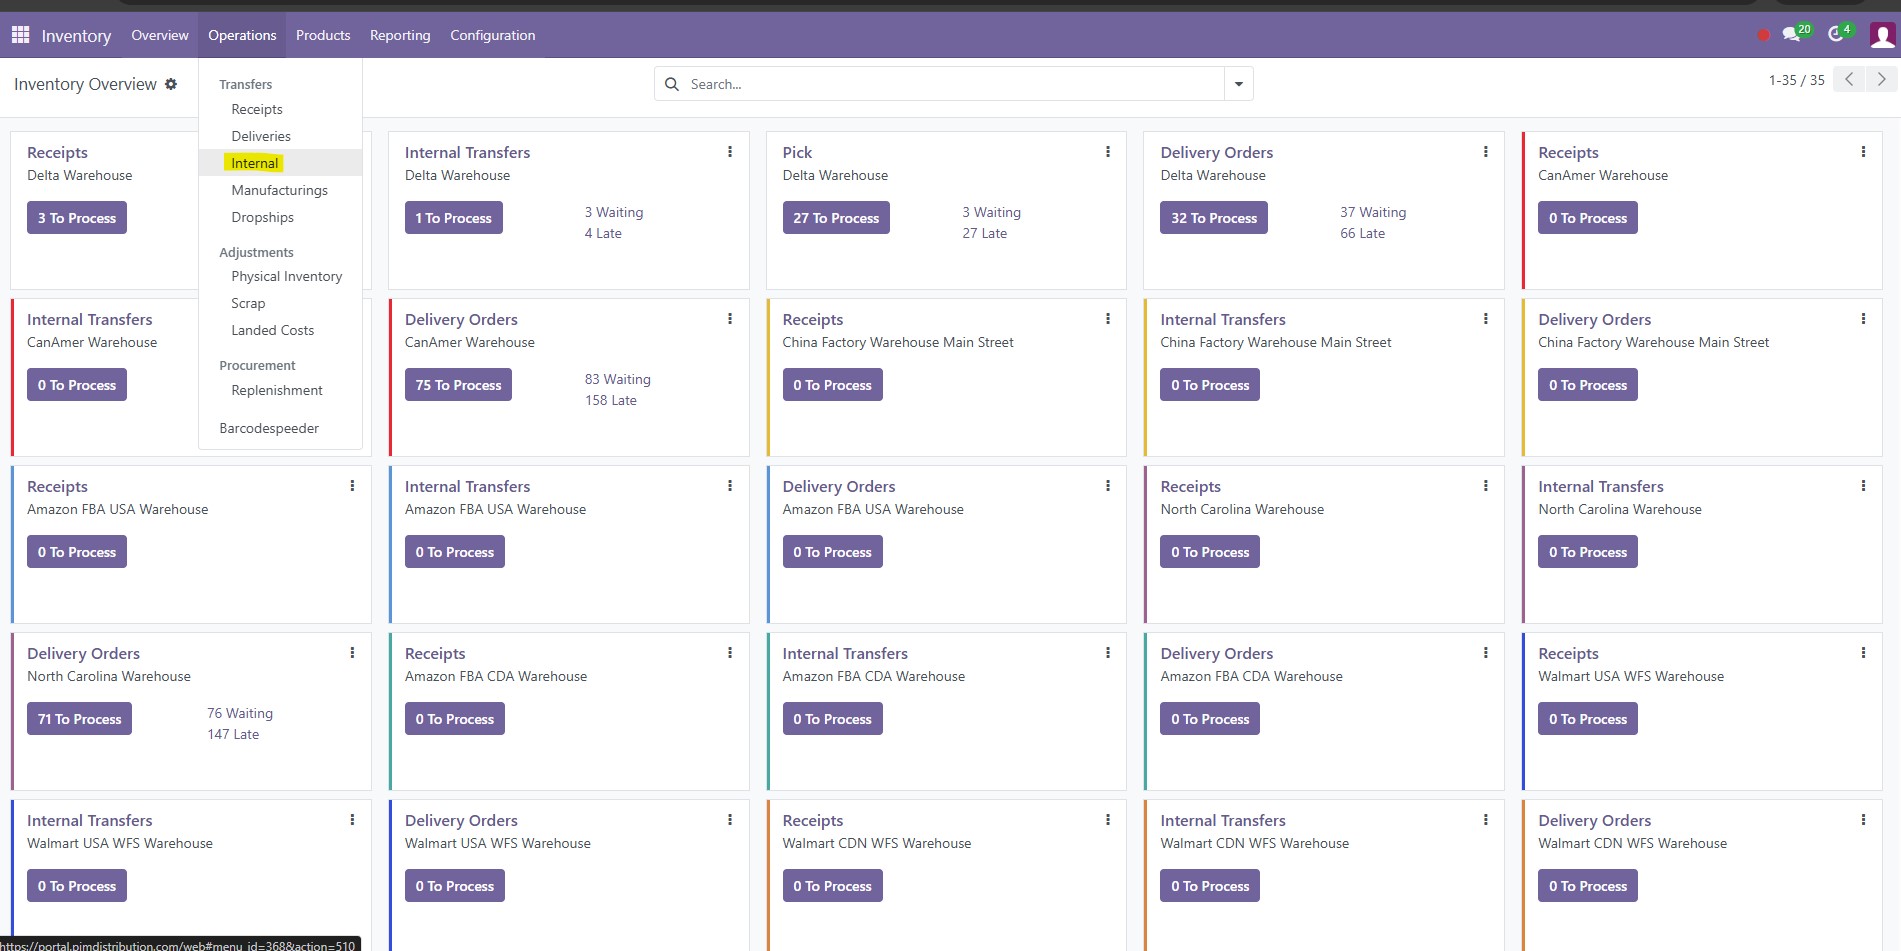This screenshot has height=951, width=1901.
Task: Open the Products menu in navbar
Action: (323, 35)
